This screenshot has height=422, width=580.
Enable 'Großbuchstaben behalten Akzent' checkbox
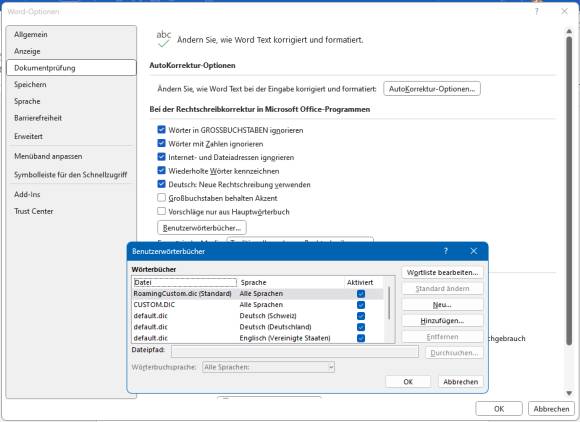pyautogui.click(x=161, y=198)
